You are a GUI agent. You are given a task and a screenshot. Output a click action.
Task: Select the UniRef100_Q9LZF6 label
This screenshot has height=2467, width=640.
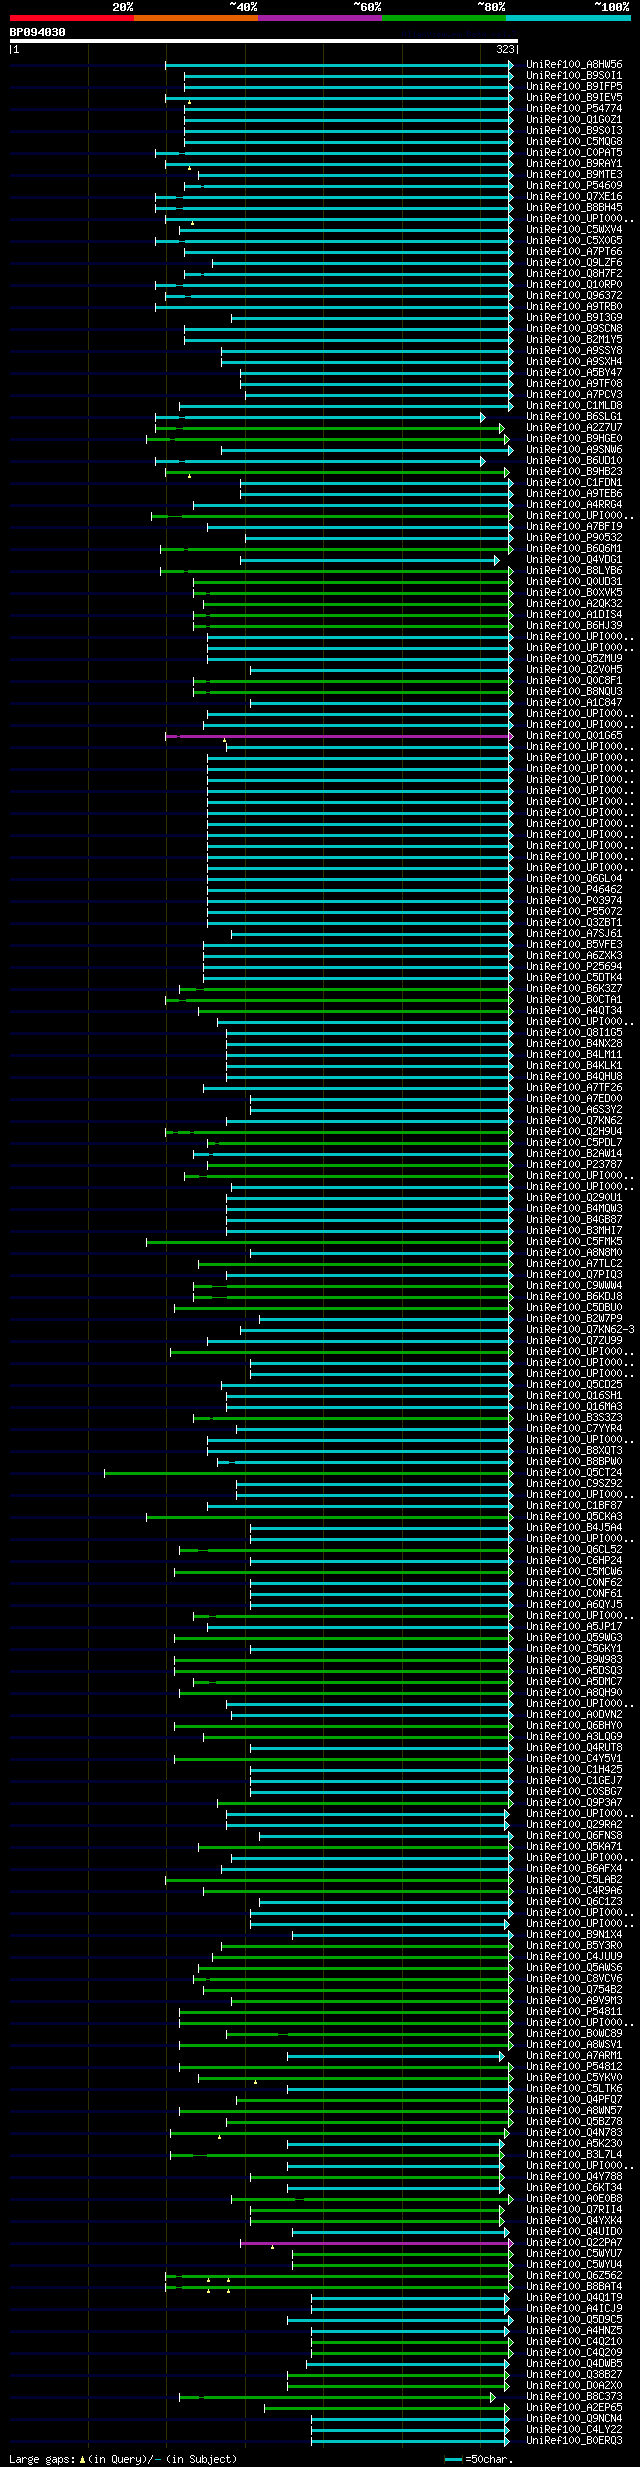[574, 263]
